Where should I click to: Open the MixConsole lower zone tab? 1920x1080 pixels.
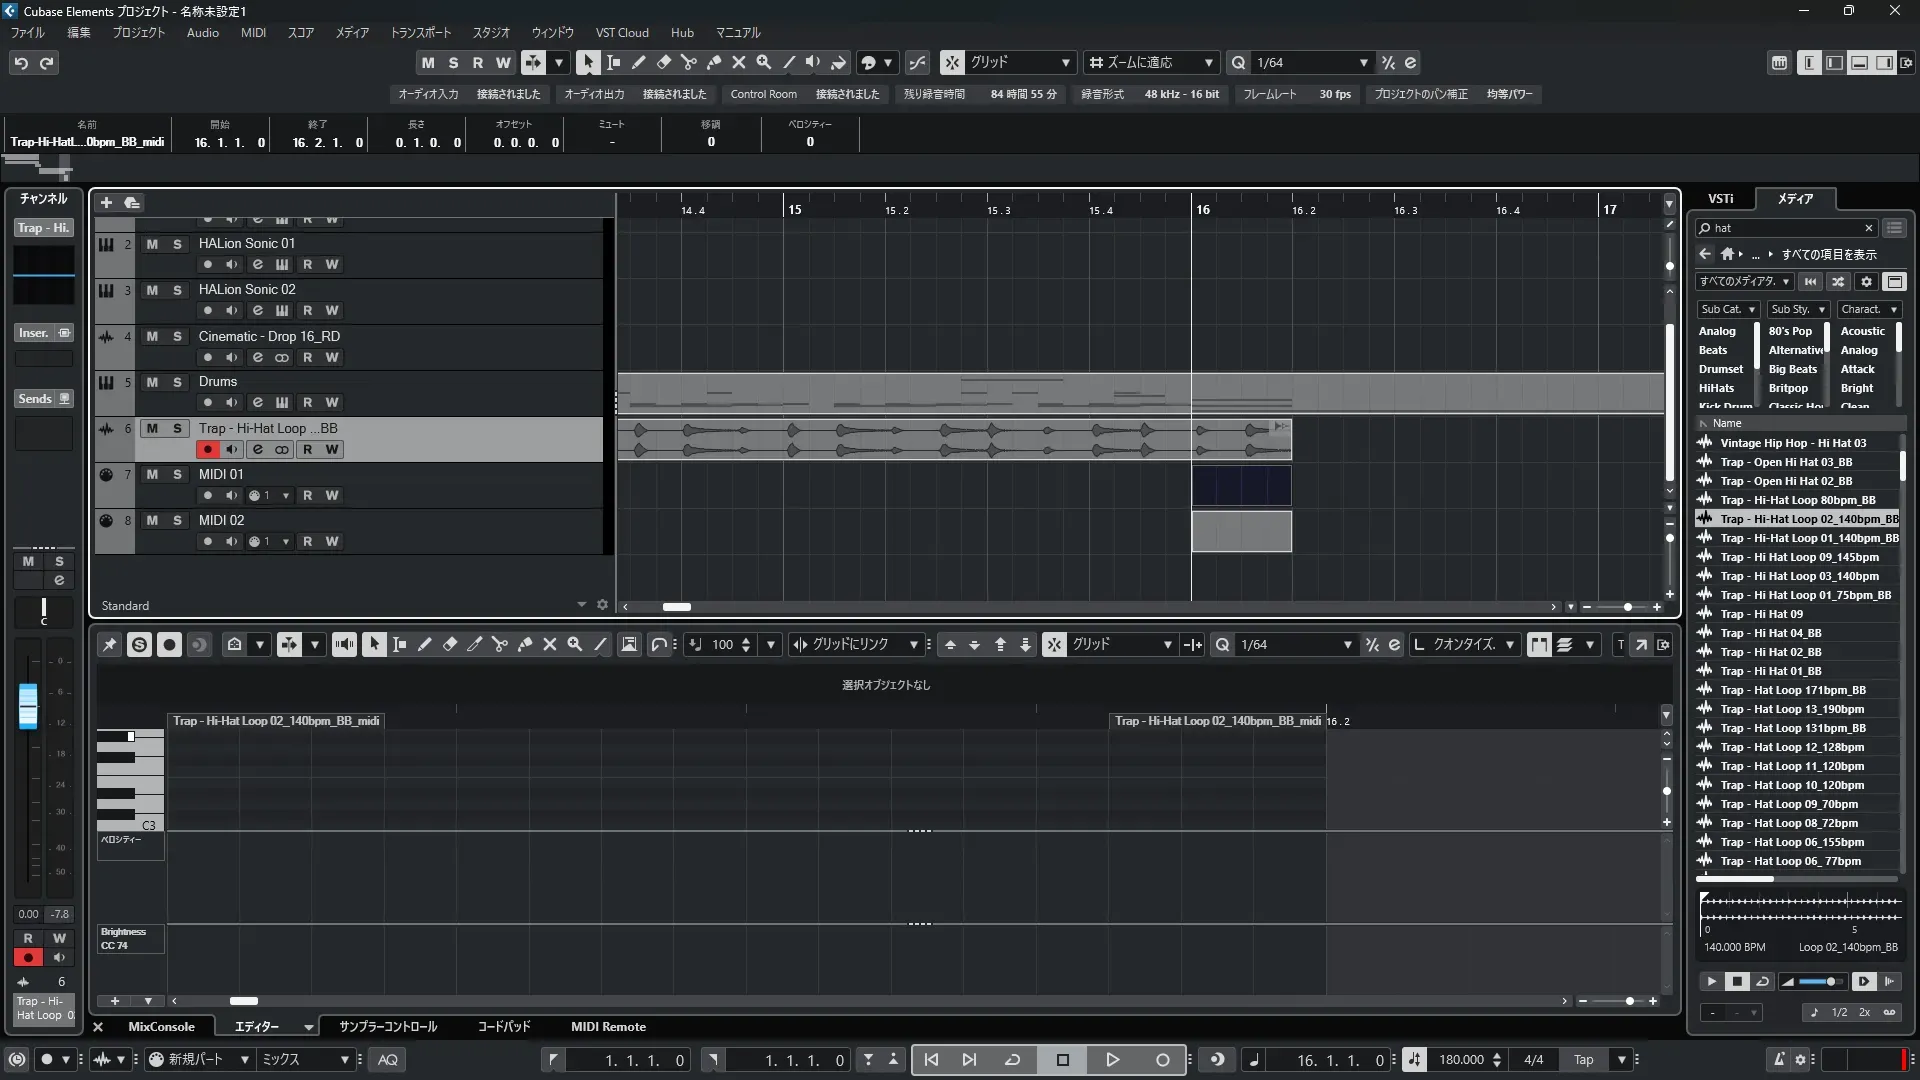pyautogui.click(x=161, y=1027)
